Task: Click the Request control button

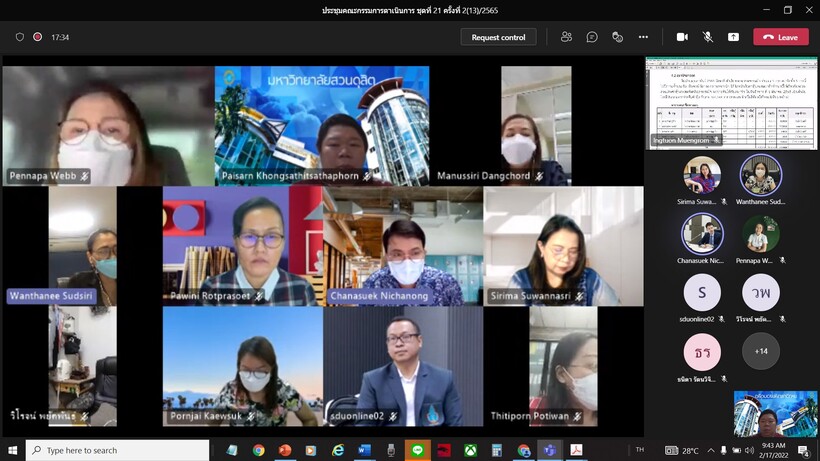Action: (x=498, y=37)
